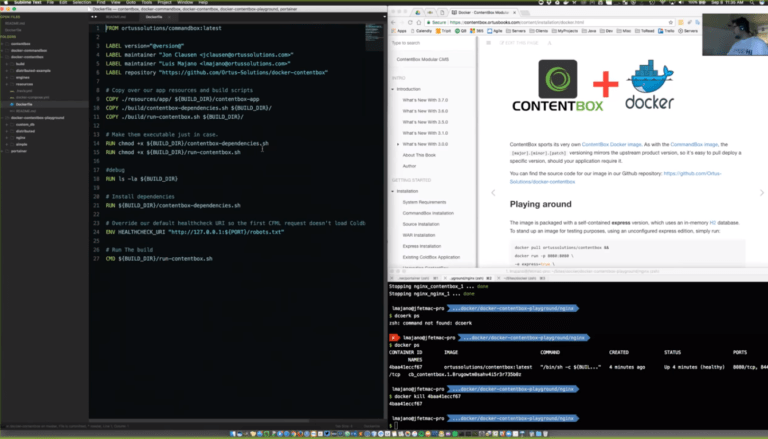Reload the ContentBox docs page in Chrome

[x=410, y=23]
